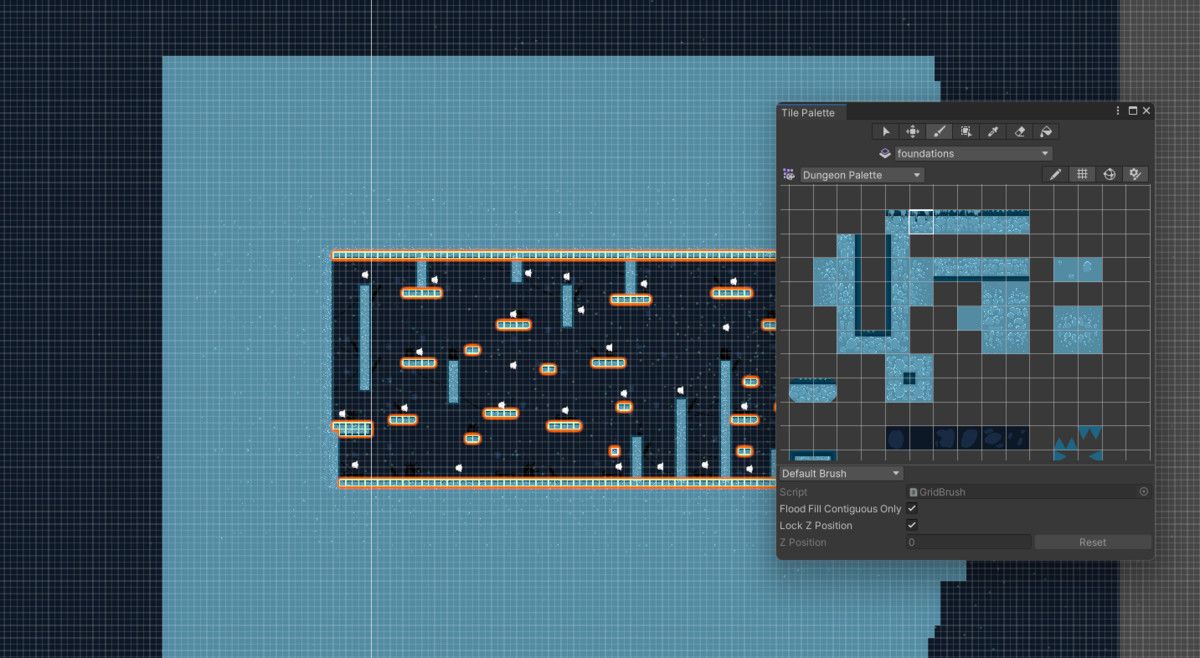Choose the Flood Fill bucket tool
1200x658 pixels.
1046,131
